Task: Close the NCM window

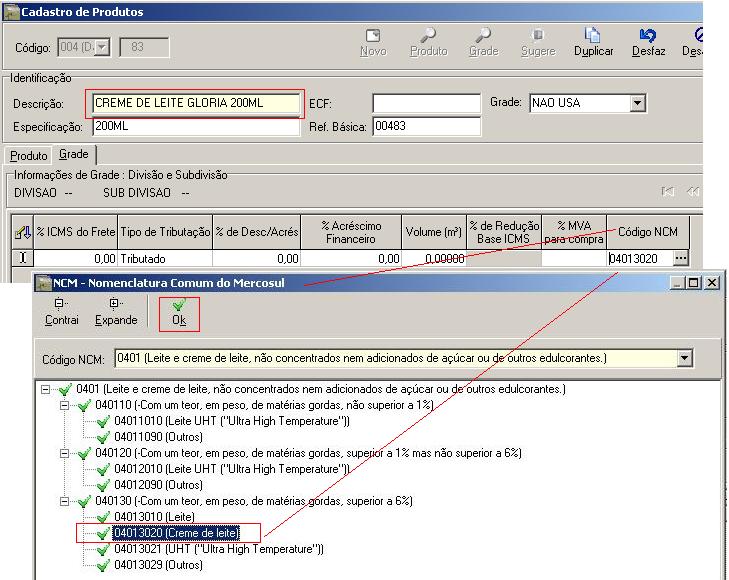Action: tap(711, 283)
